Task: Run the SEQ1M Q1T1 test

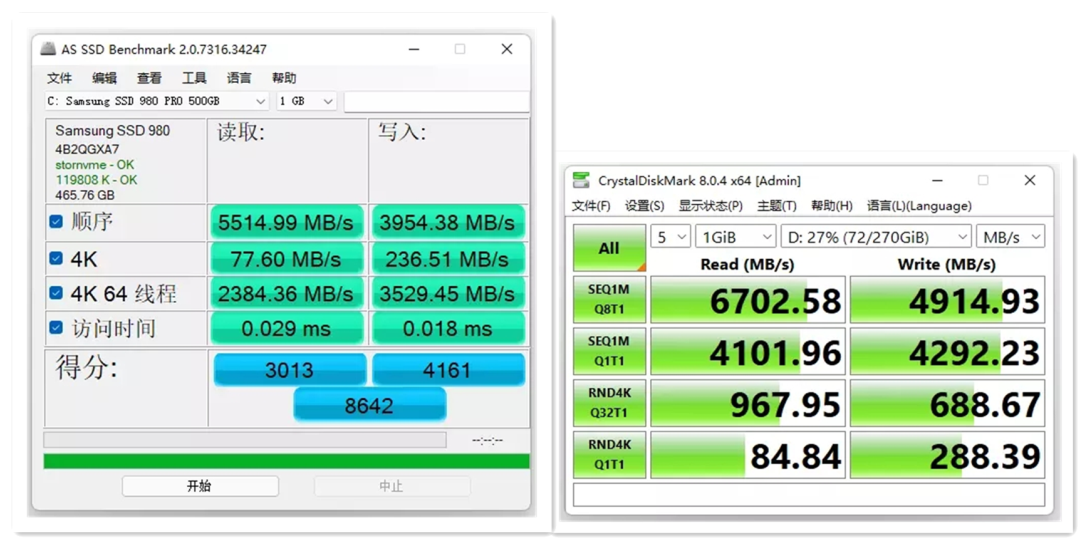Action: pyautogui.click(x=610, y=351)
